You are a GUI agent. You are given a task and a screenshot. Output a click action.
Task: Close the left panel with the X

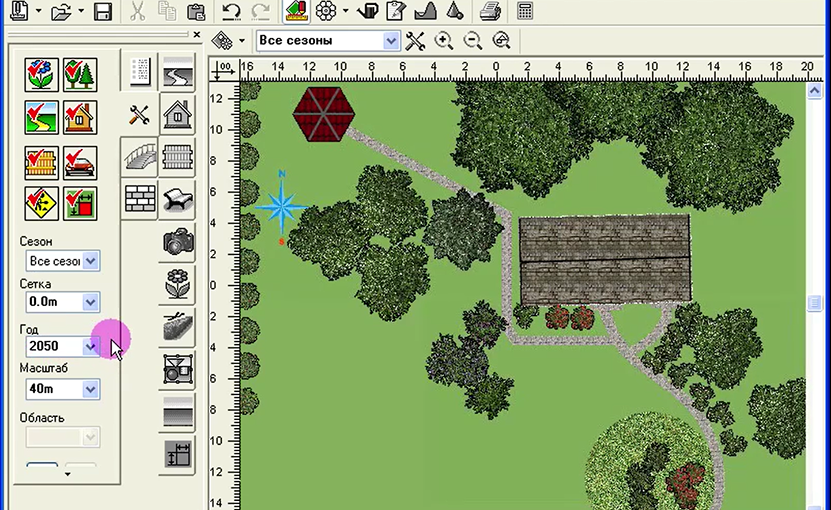(x=197, y=34)
